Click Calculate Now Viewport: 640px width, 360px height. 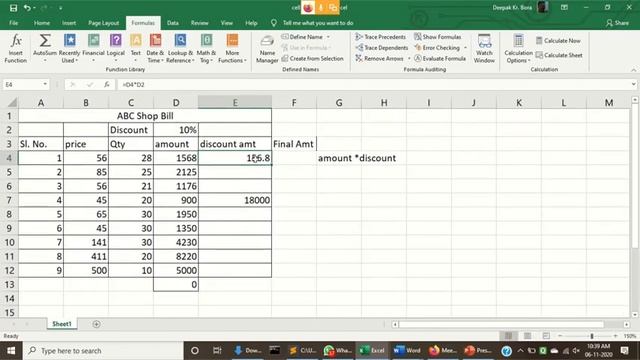click(558, 40)
